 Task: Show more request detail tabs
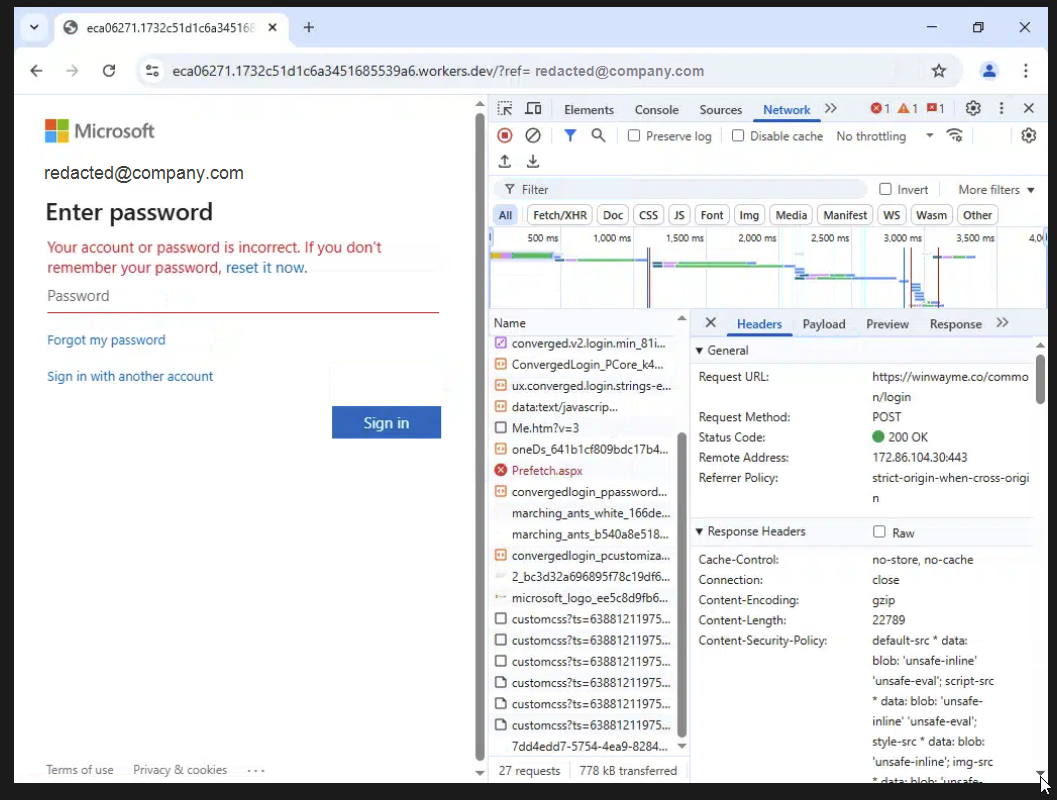point(1002,323)
